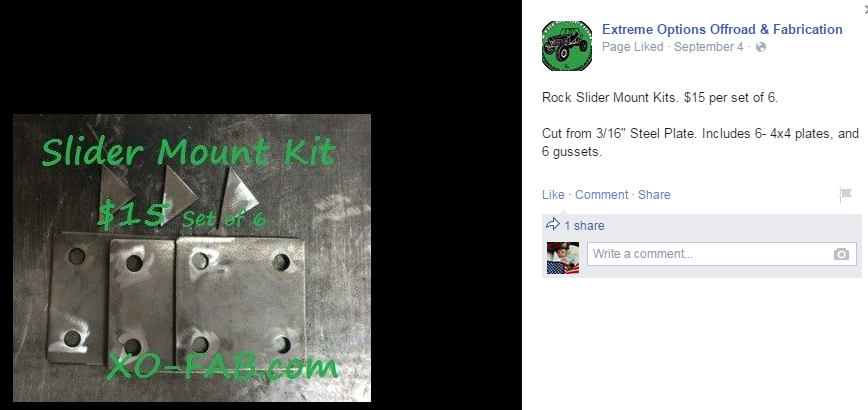
Task: View the 1 share details
Action: 584,226
